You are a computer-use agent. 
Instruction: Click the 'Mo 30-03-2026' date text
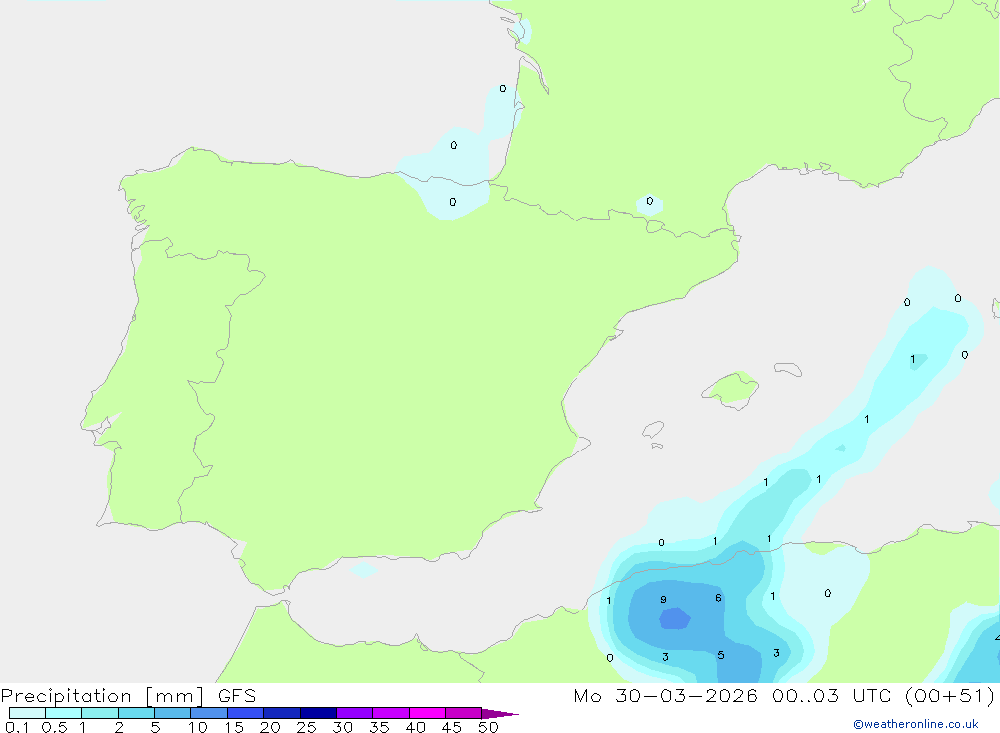(x=665, y=696)
